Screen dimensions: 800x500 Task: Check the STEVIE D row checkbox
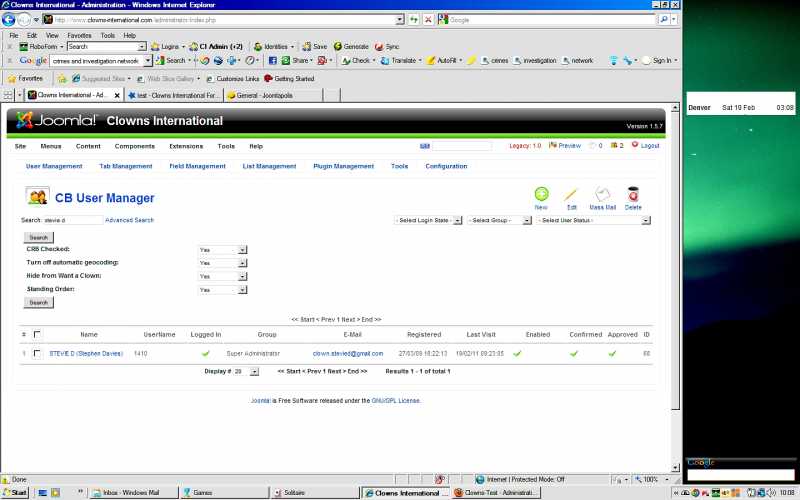37,354
